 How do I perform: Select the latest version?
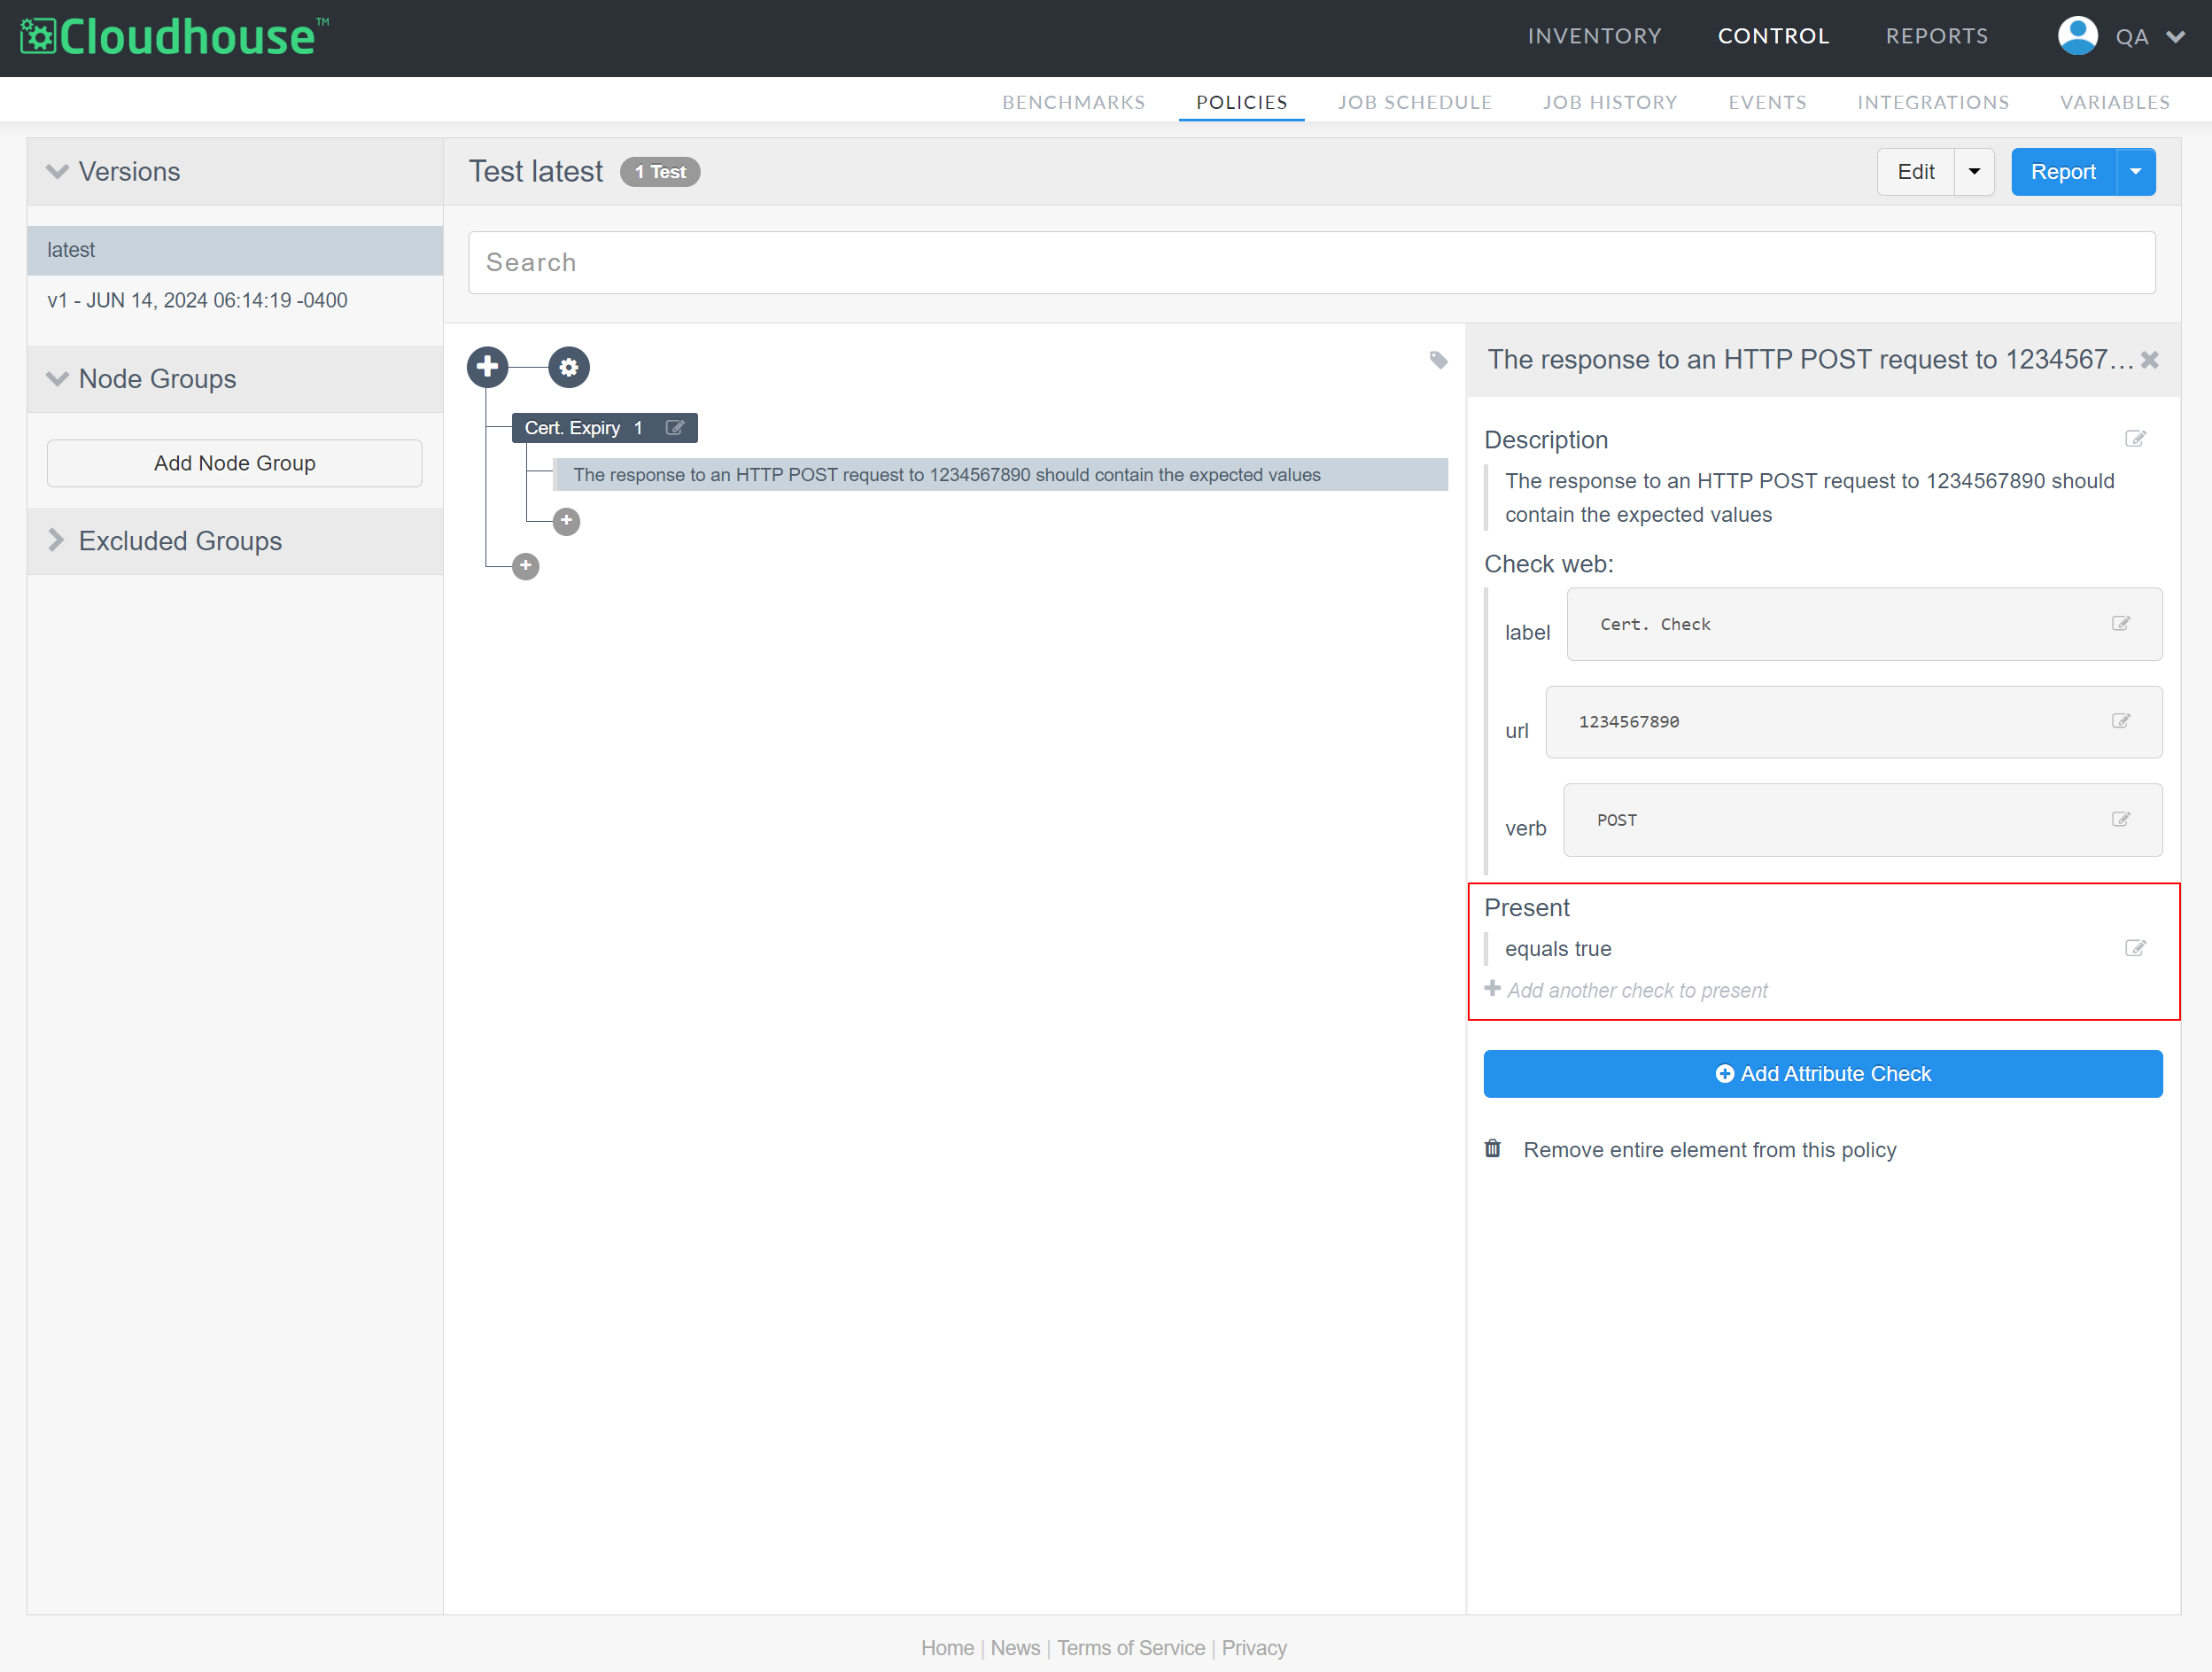pos(235,250)
